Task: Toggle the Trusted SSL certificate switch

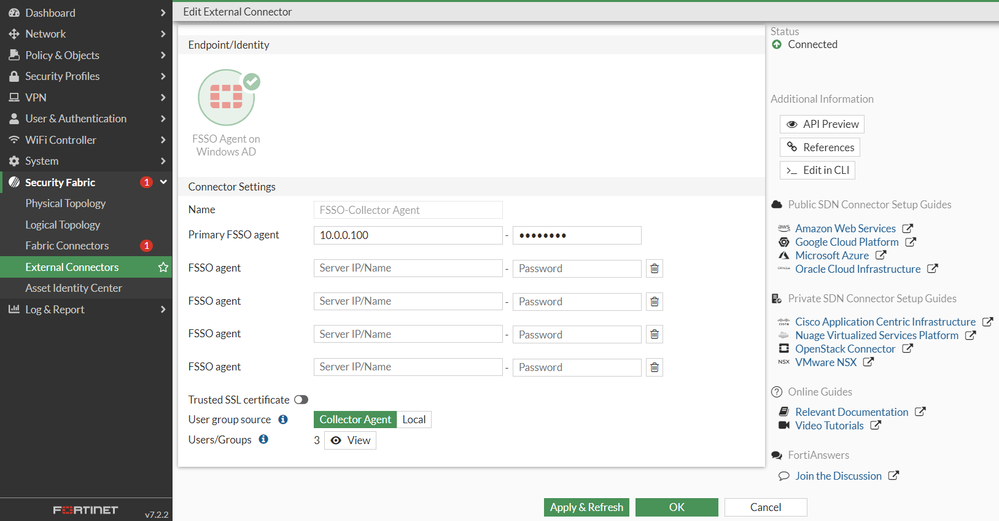Action: tap(301, 400)
